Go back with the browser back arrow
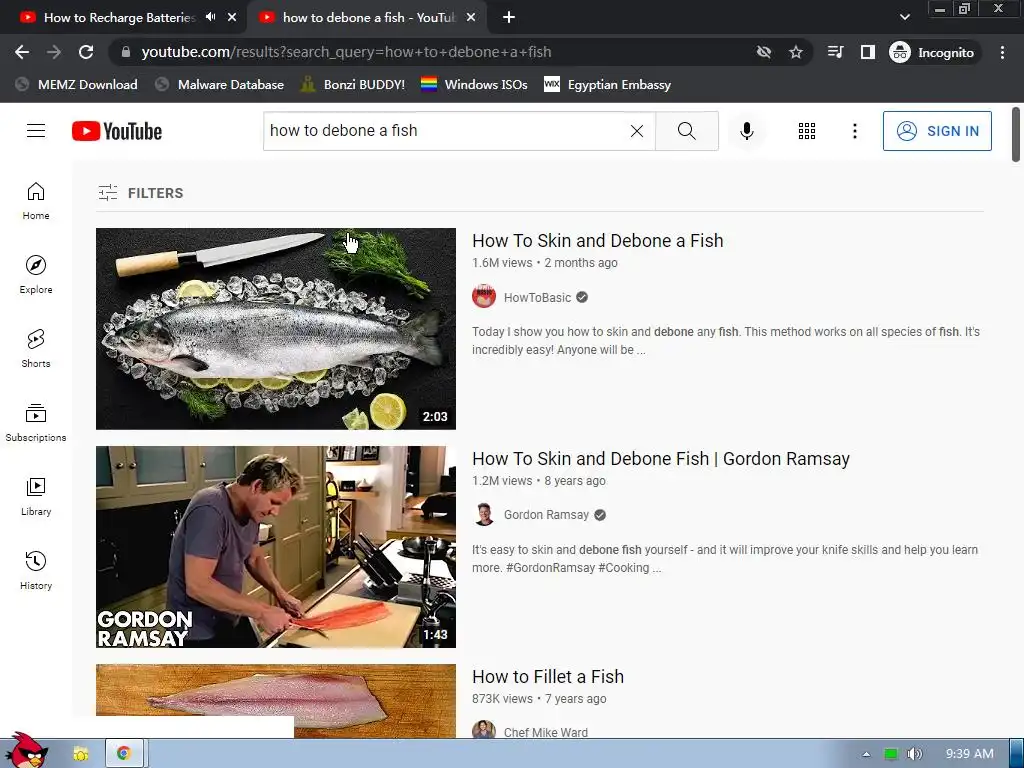Screen dimensions: 1024x768 (22, 52)
